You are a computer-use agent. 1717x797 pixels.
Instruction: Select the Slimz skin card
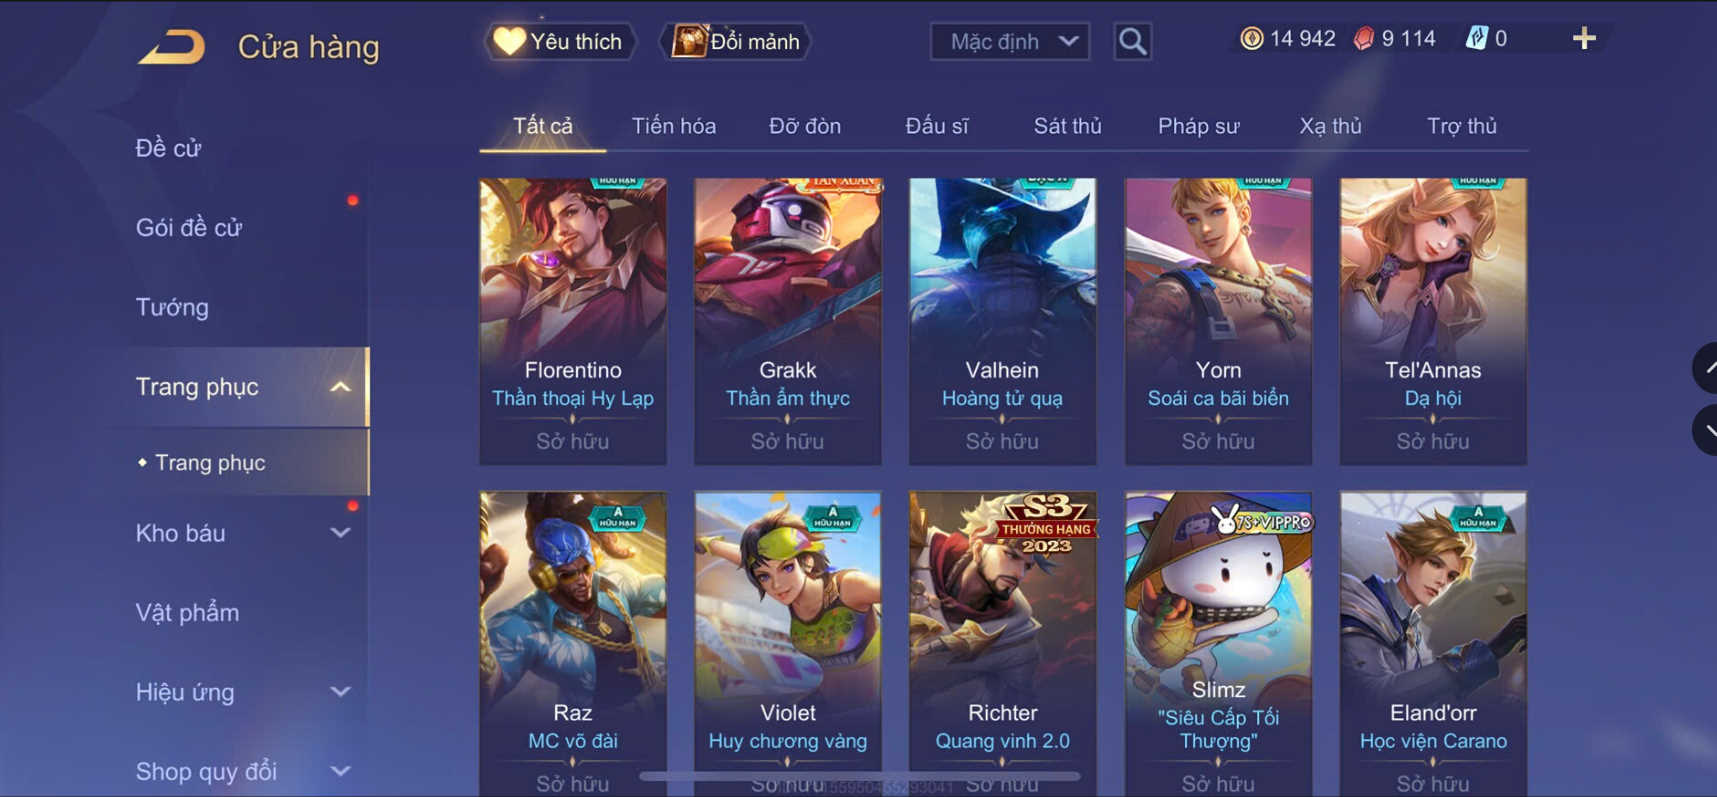click(1218, 643)
